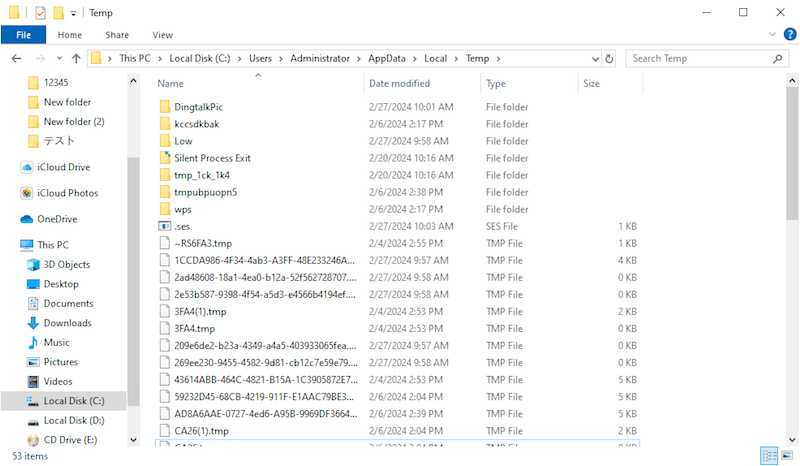Click the Properties icon in title bar
This screenshot has height=466, width=800.
pyautogui.click(x=40, y=13)
